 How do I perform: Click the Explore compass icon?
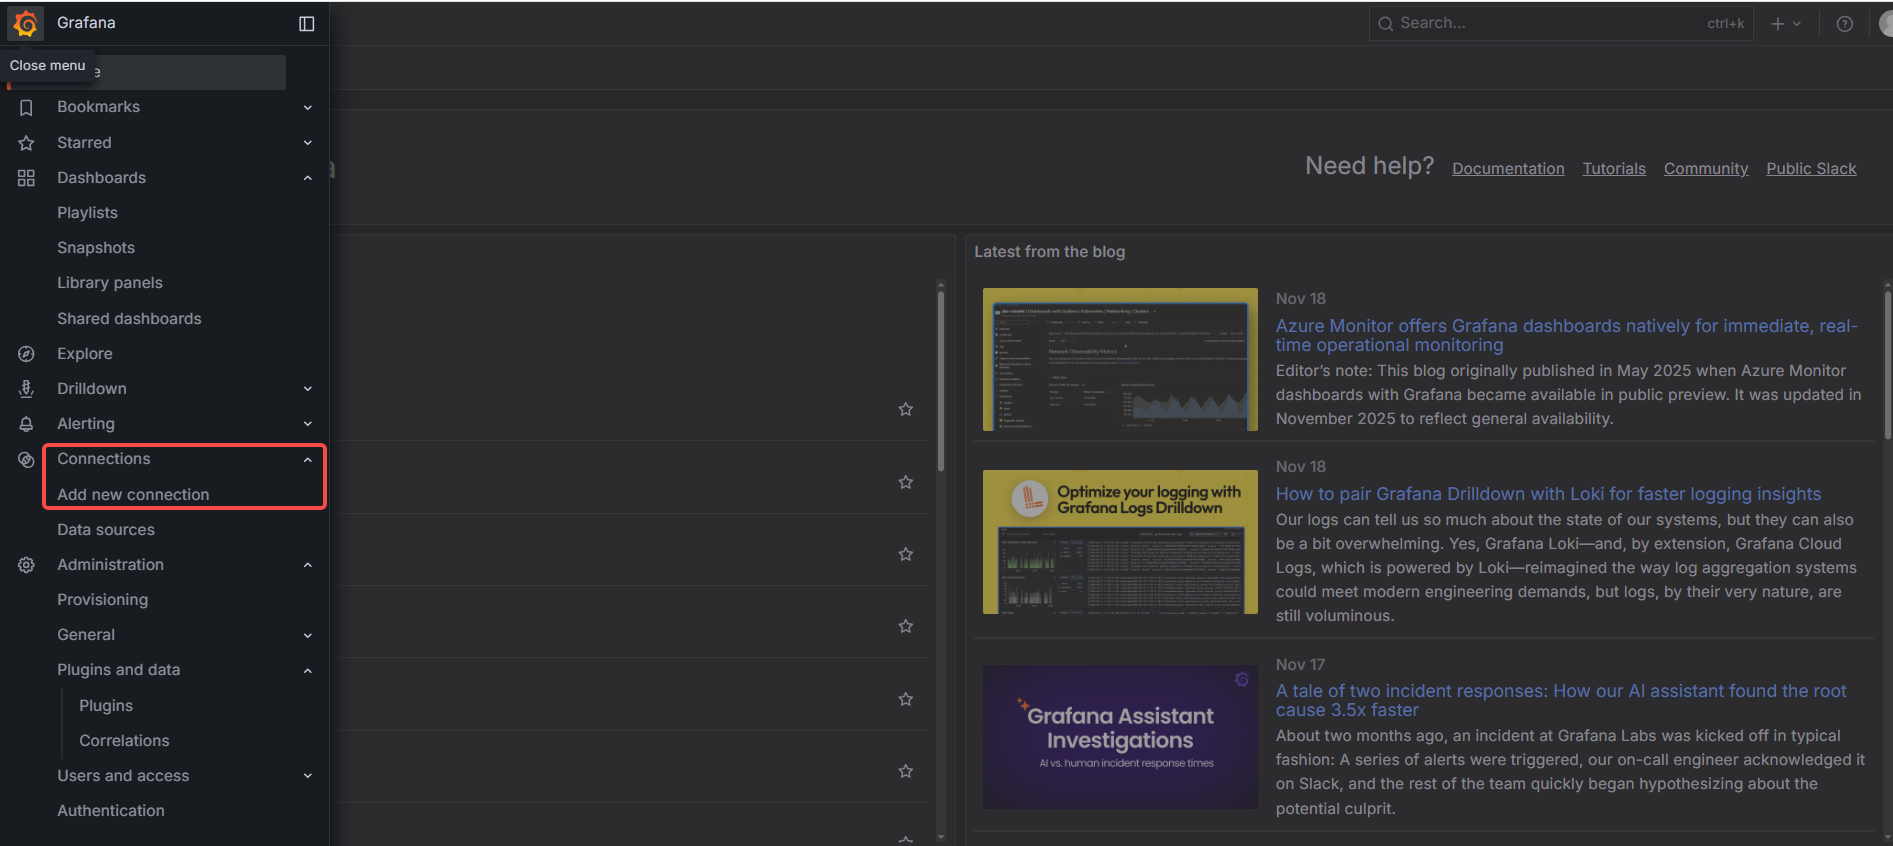click(x=26, y=354)
